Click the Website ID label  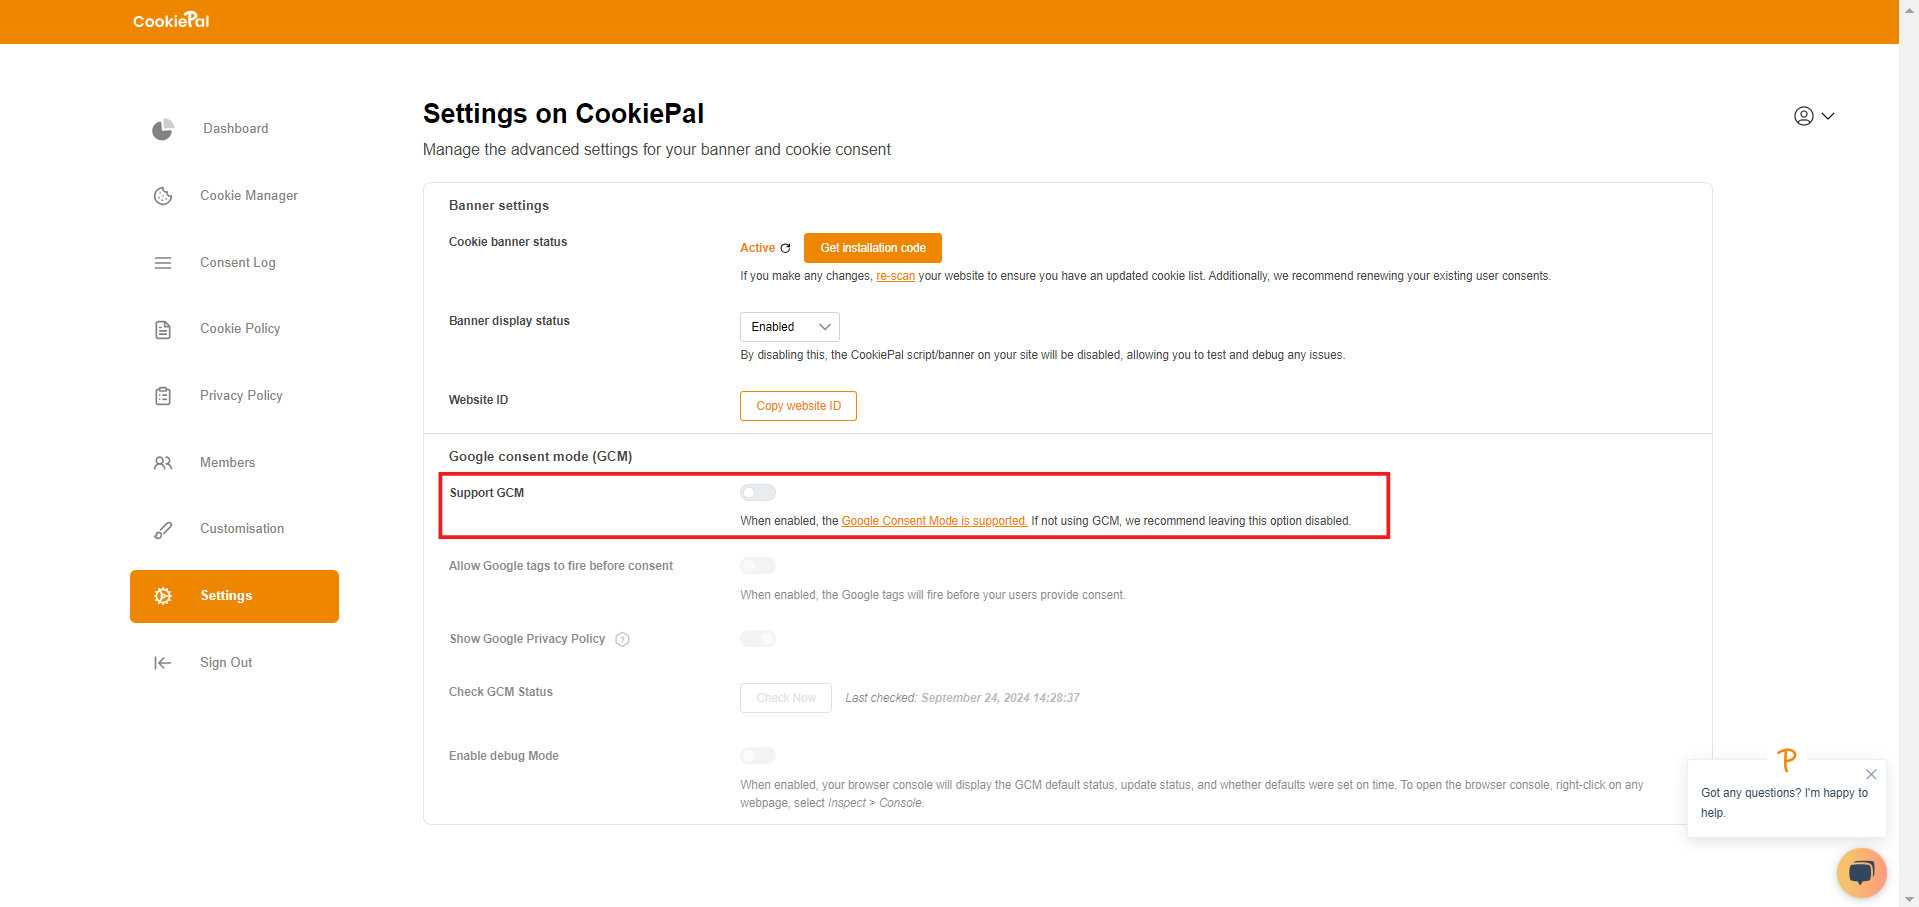(478, 400)
